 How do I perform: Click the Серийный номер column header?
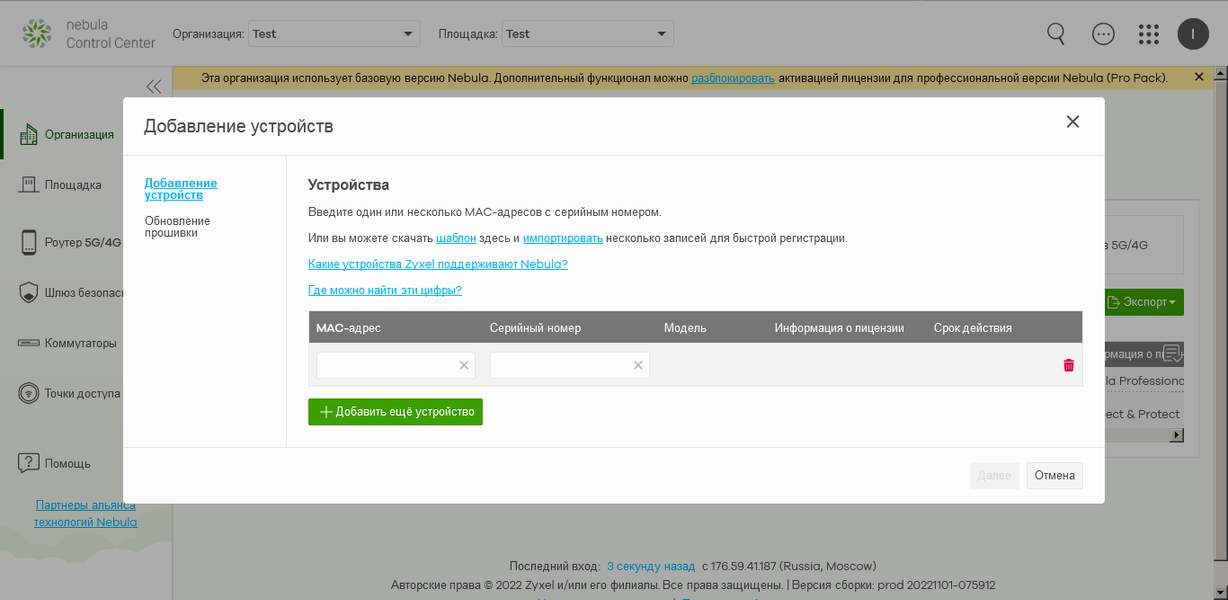pos(535,327)
